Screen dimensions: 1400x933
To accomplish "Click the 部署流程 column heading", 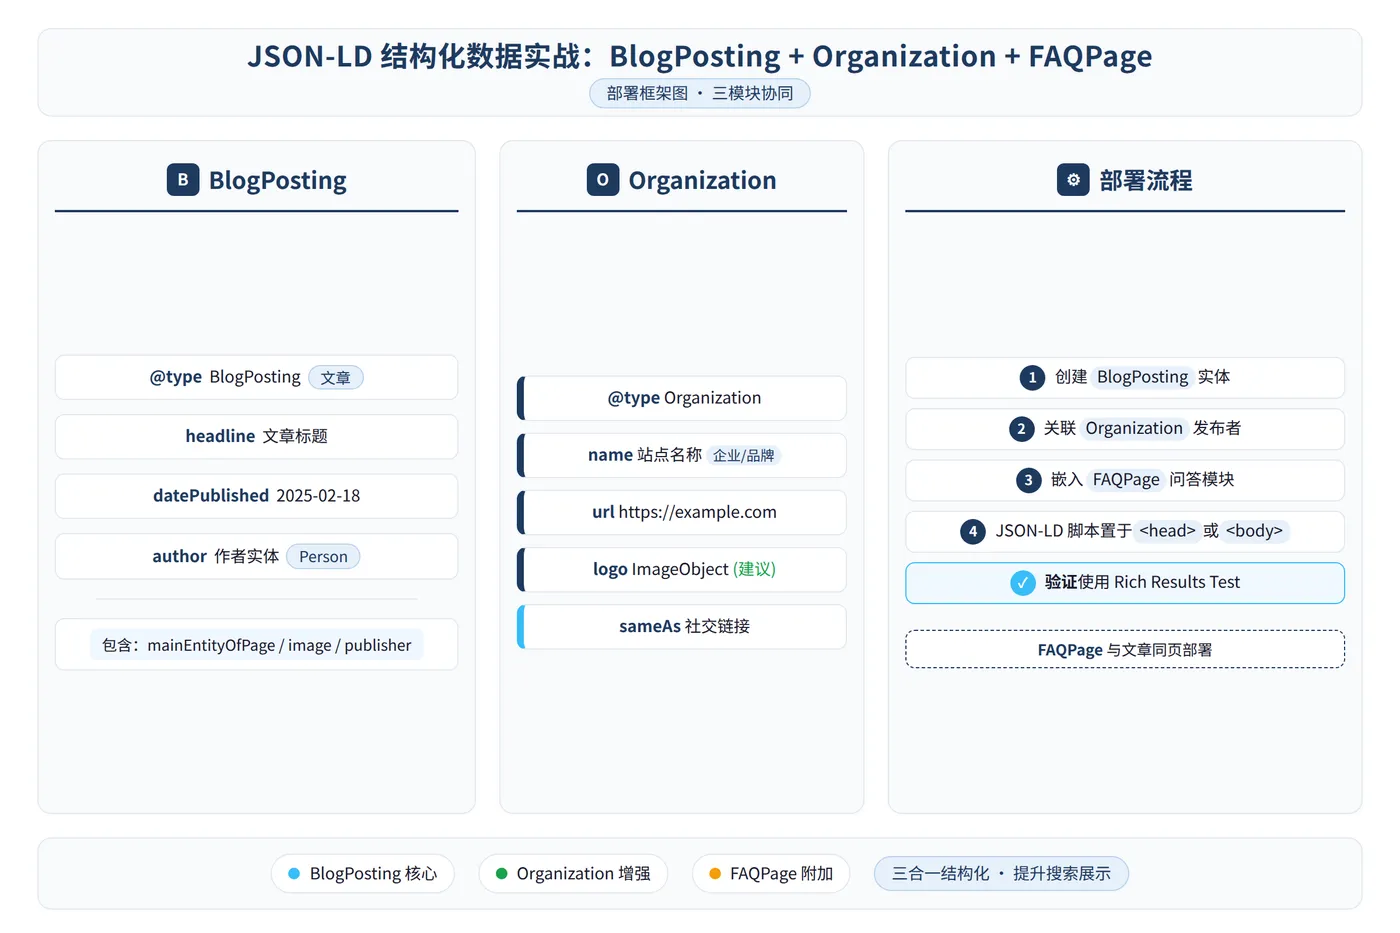I will (1146, 181).
